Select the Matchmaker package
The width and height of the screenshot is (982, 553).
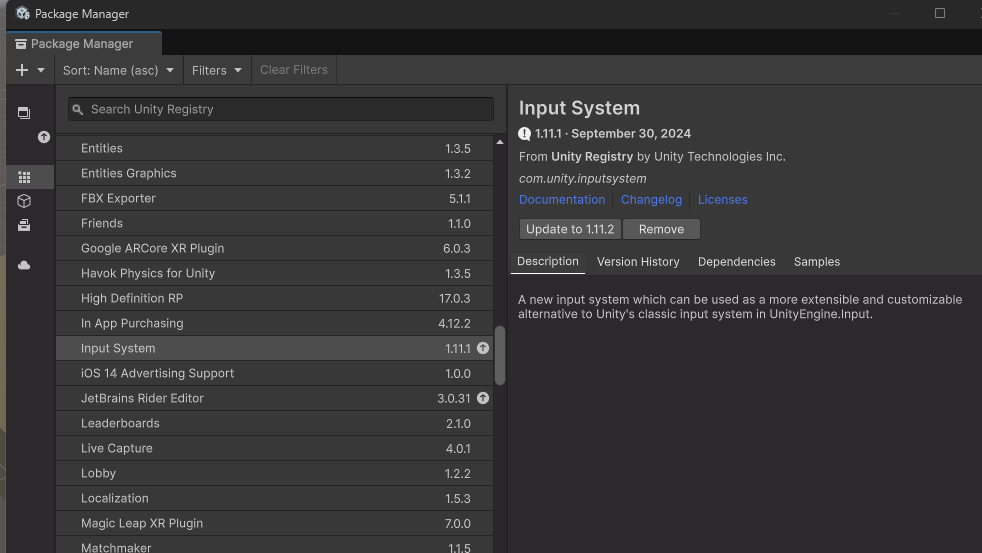[274, 545]
